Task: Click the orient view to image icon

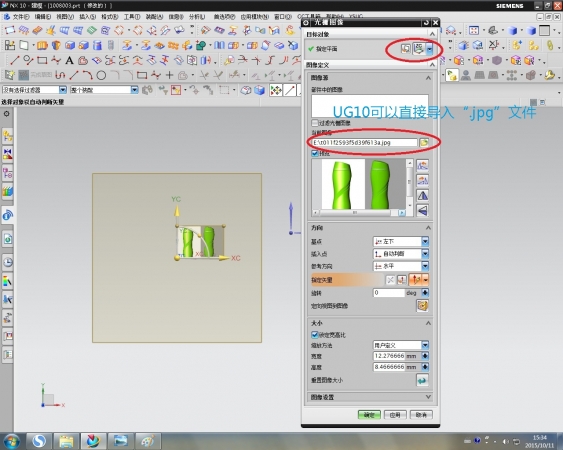Action: (422, 306)
